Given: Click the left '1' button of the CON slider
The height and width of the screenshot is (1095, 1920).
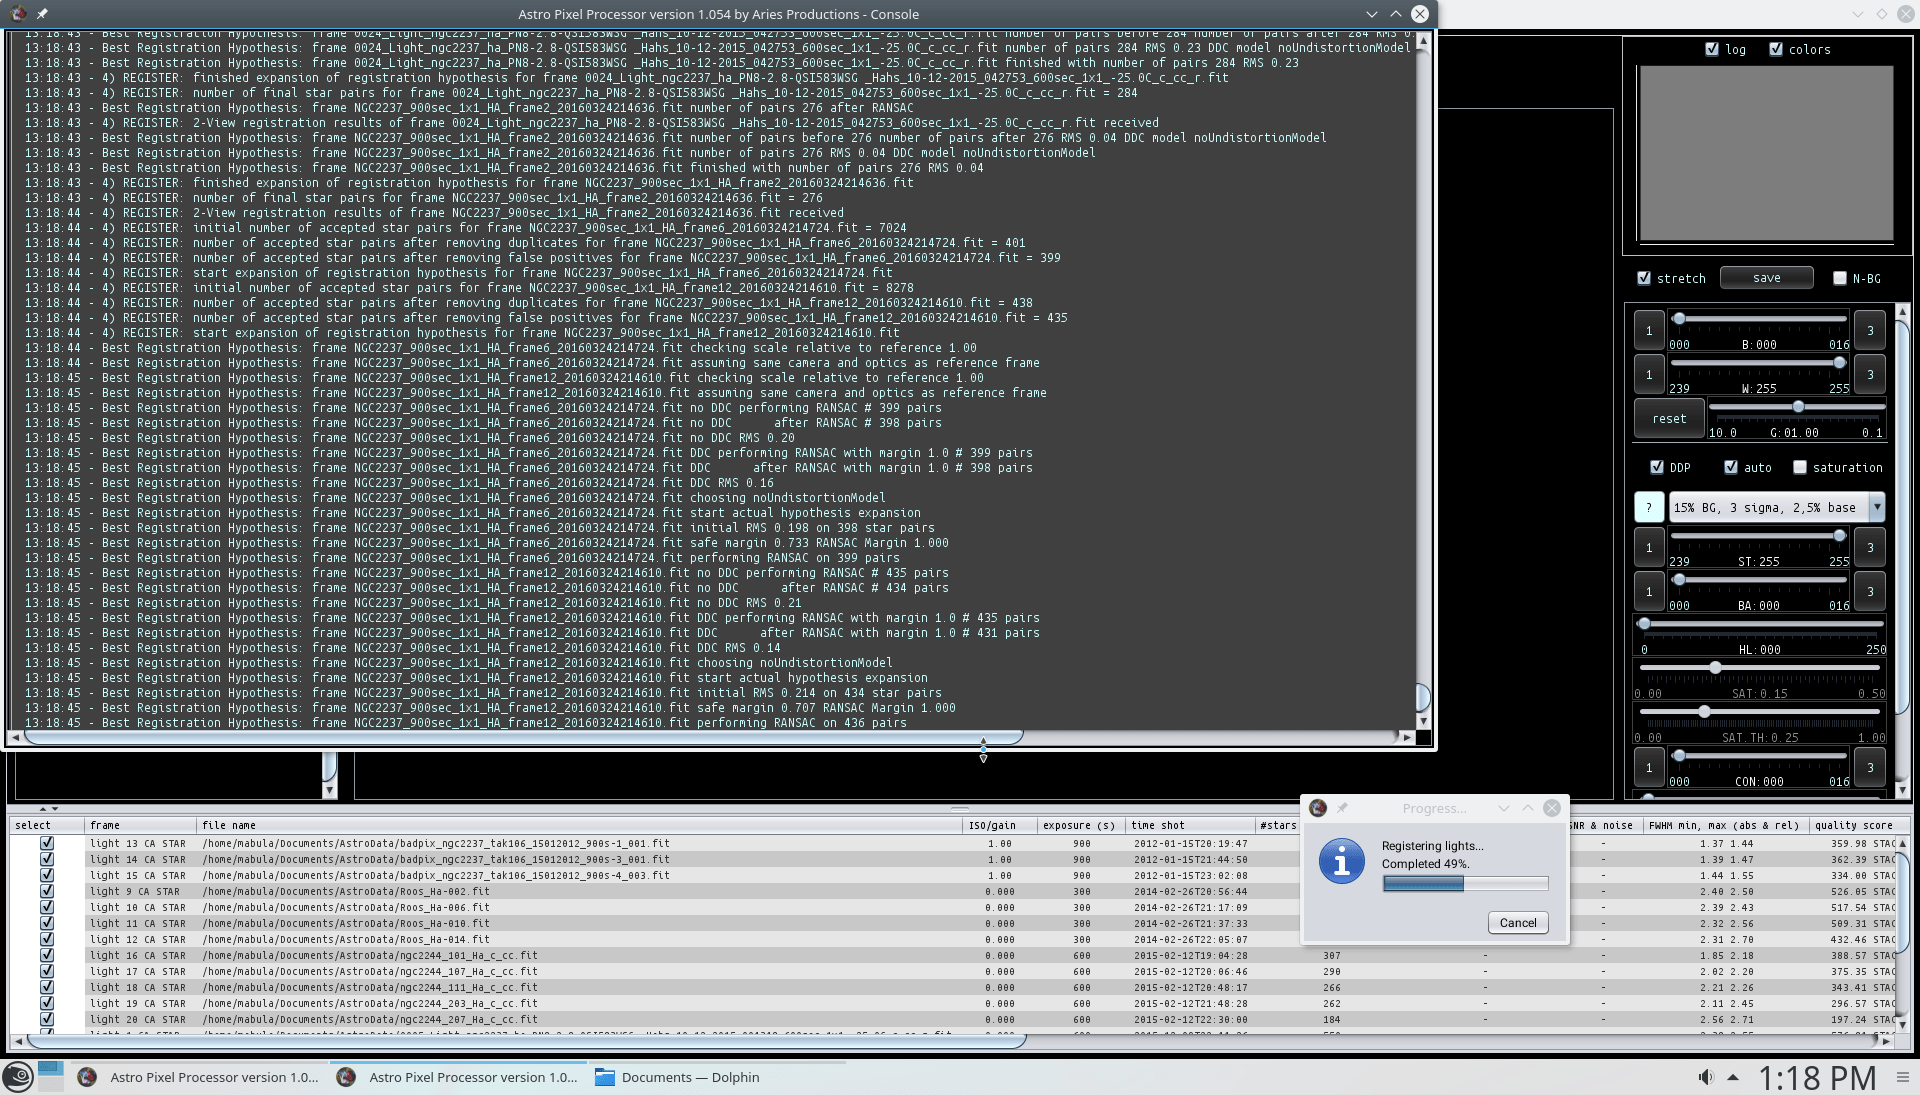Looking at the screenshot, I should point(1649,768).
